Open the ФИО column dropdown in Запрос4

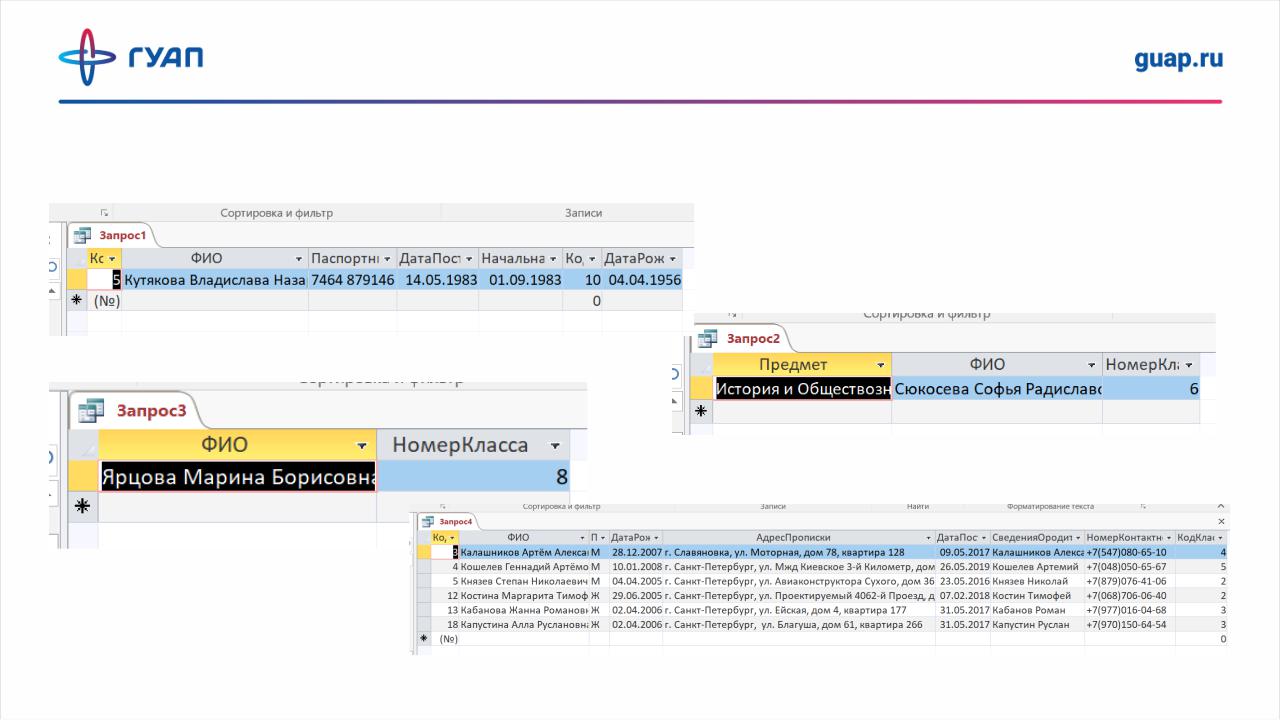pos(582,537)
